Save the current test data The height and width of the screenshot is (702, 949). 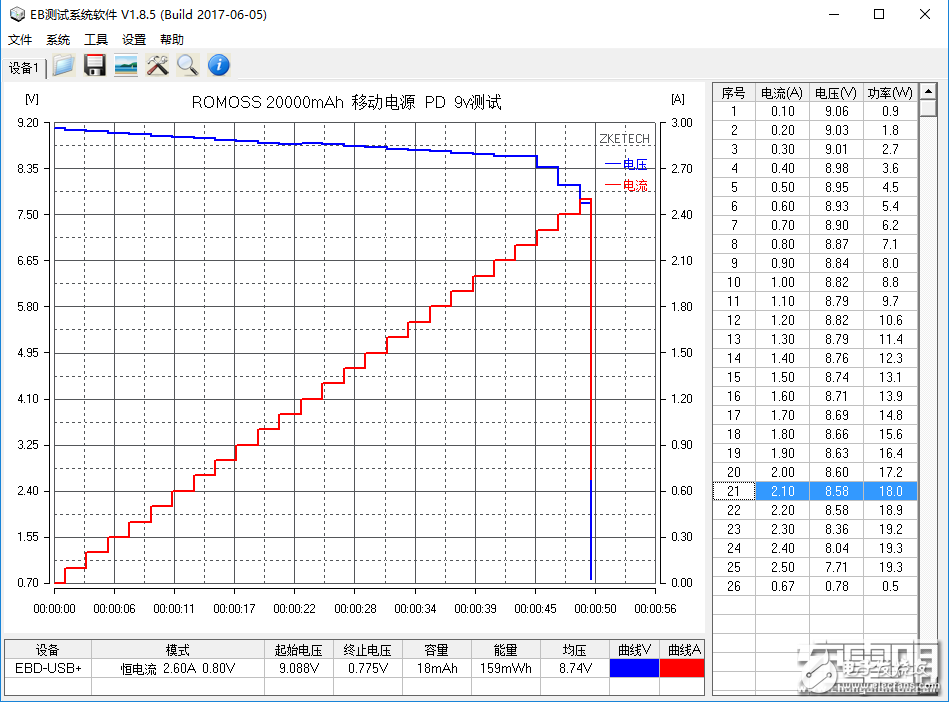(x=94, y=65)
